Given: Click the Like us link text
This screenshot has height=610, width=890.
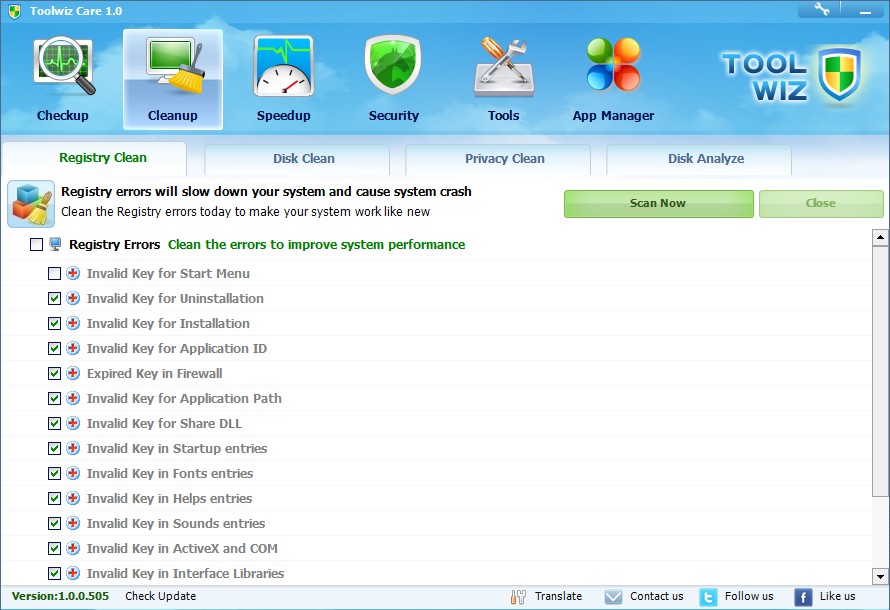Looking at the screenshot, I should point(837,596).
